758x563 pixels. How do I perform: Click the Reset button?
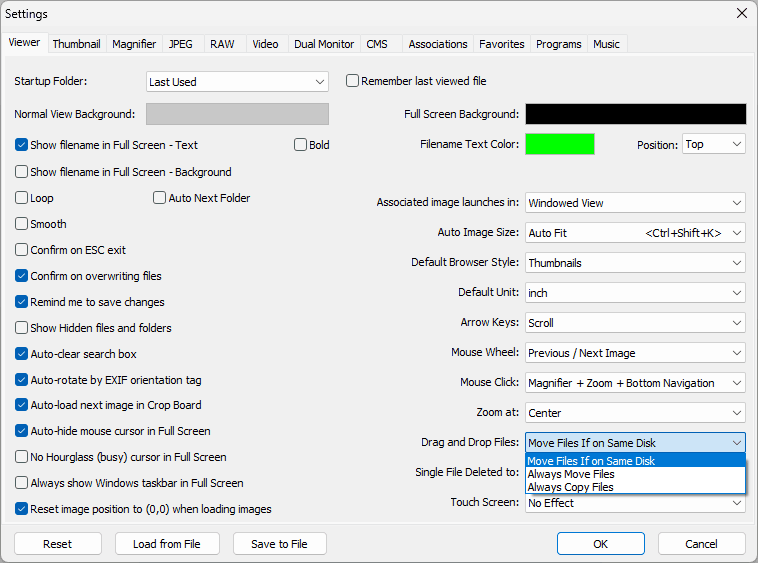pyautogui.click(x=58, y=544)
